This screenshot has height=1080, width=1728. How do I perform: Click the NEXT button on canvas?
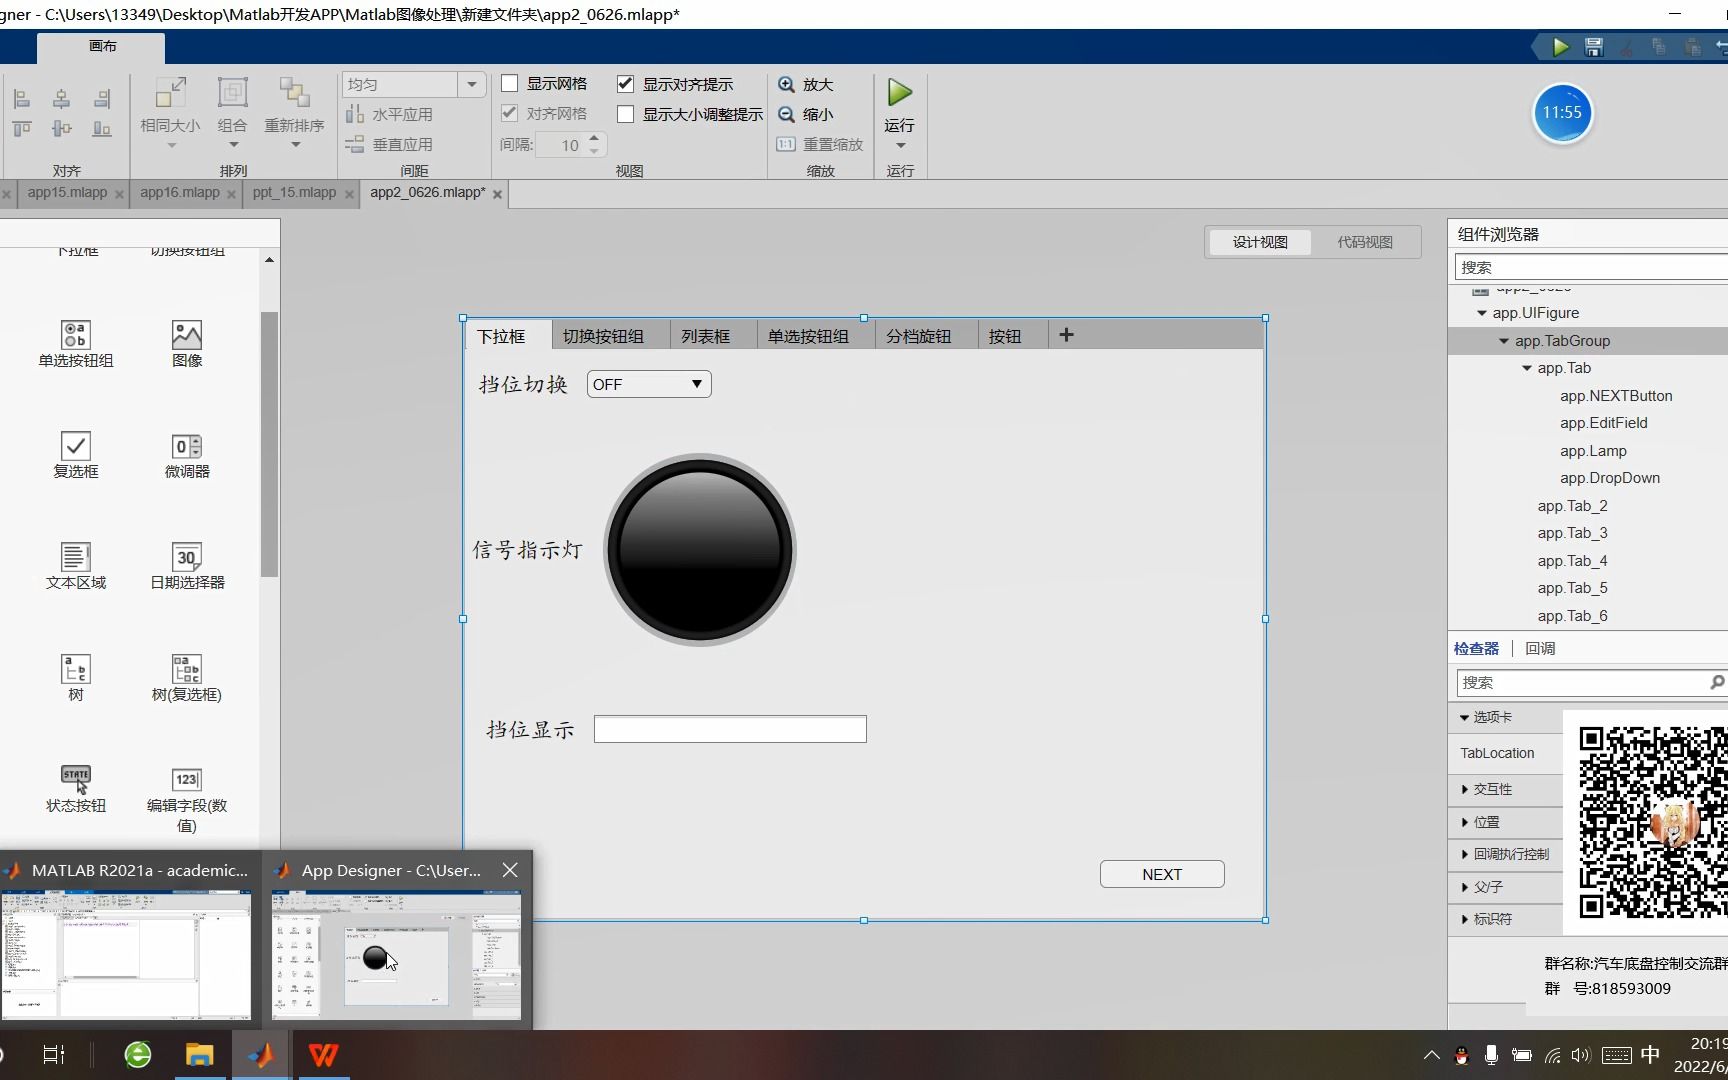pos(1162,874)
